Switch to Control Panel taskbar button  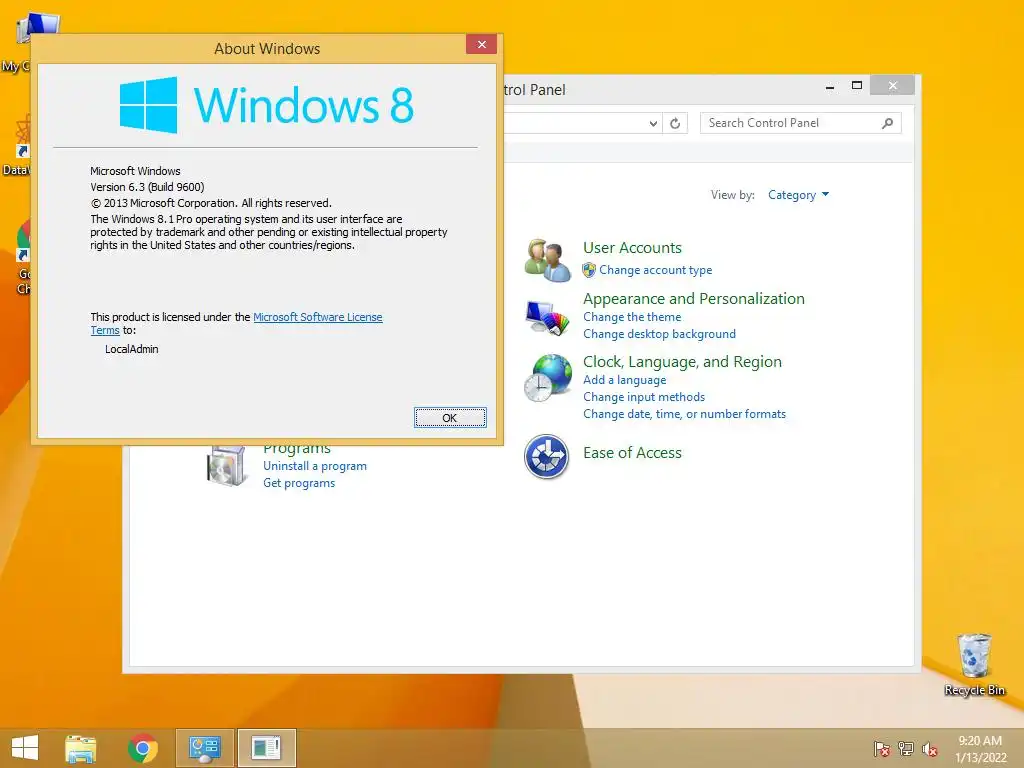pyautogui.click(x=204, y=748)
